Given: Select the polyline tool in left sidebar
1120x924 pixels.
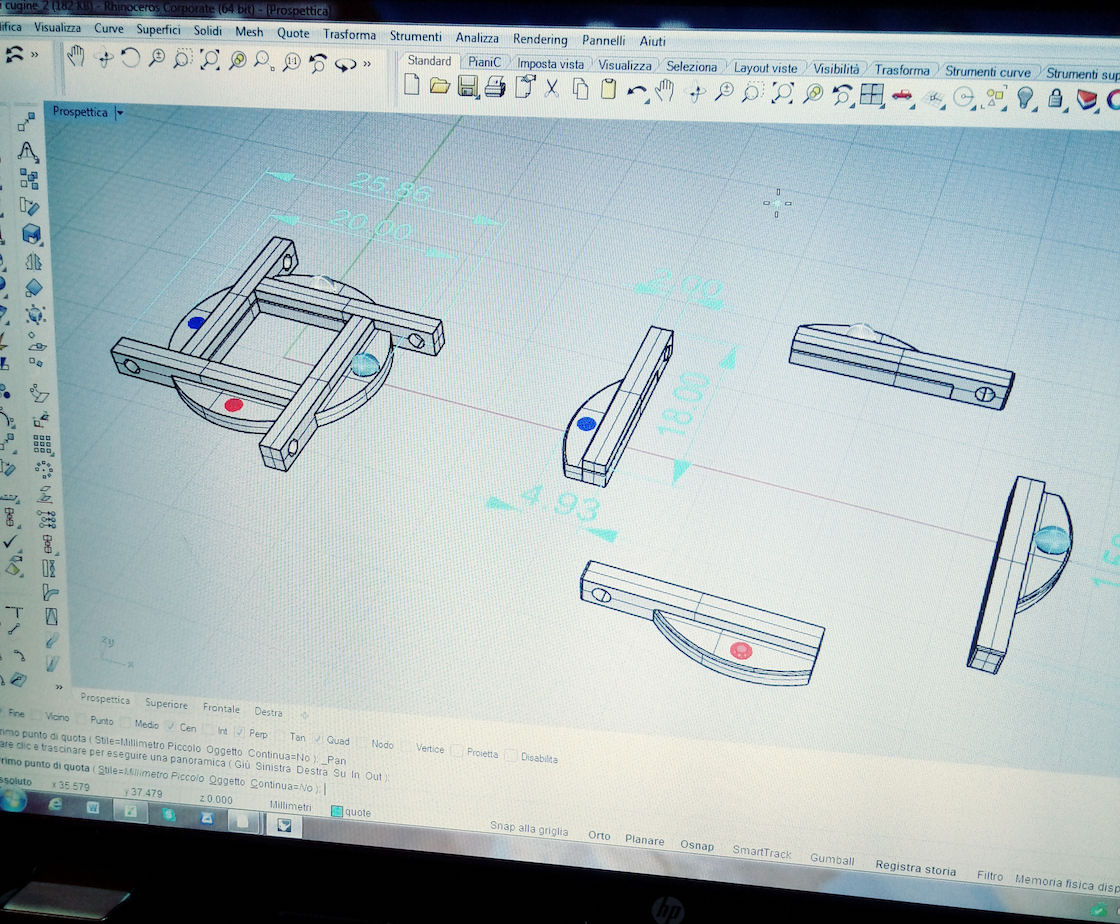Looking at the screenshot, I should tap(28, 151).
